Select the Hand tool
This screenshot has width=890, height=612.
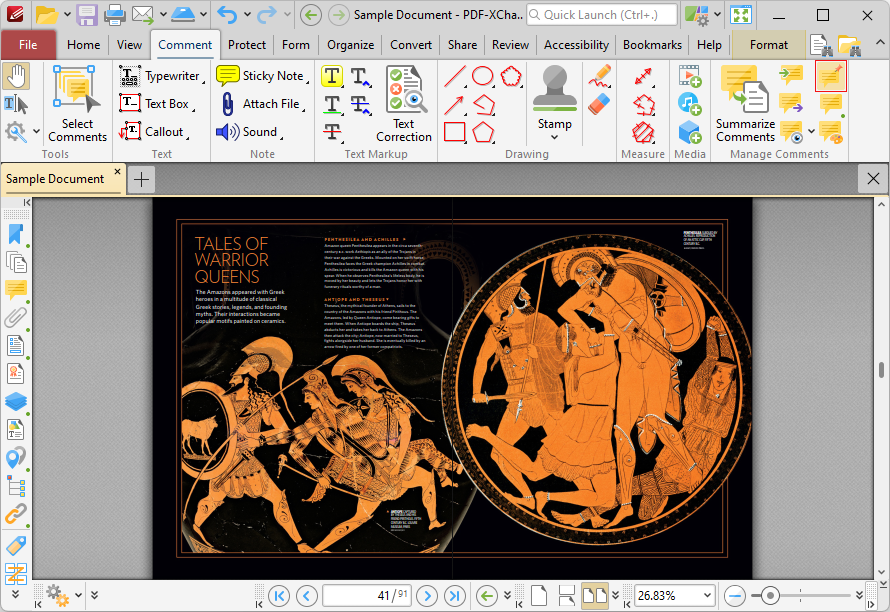(x=16, y=76)
